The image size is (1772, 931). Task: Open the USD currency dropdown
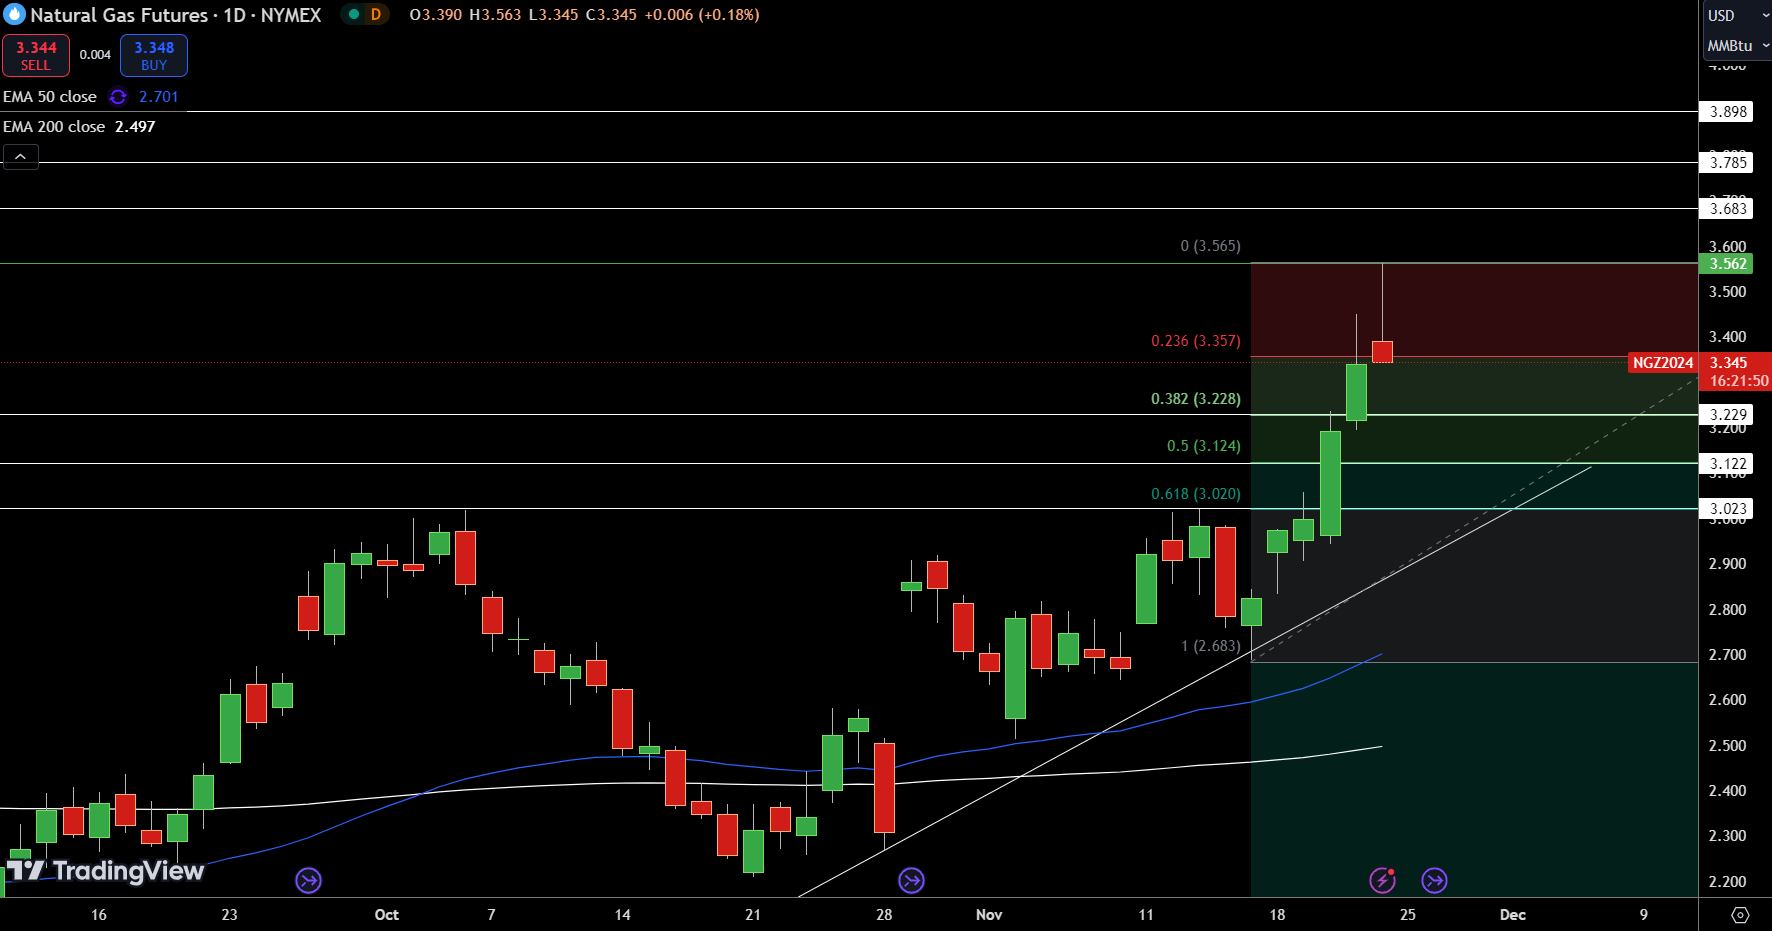[x=1738, y=15]
